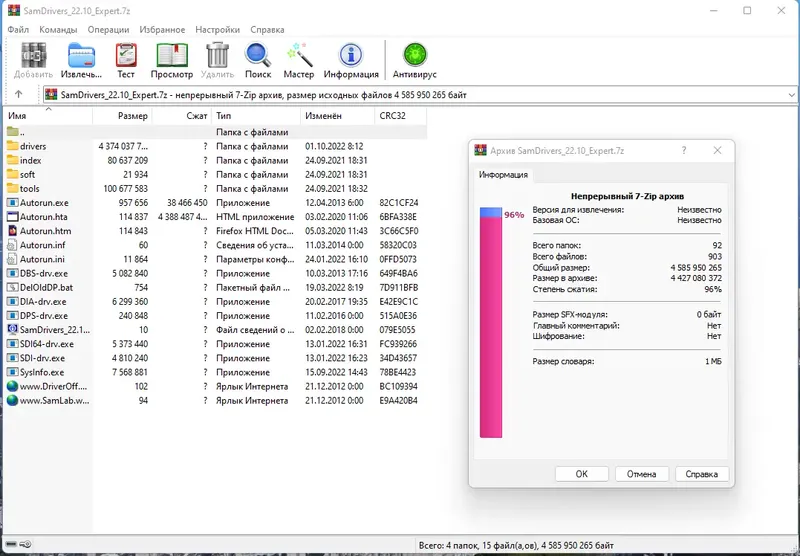Click the Delete (Удалить) trash icon
800x556 pixels.
click(x=217, y=55)
